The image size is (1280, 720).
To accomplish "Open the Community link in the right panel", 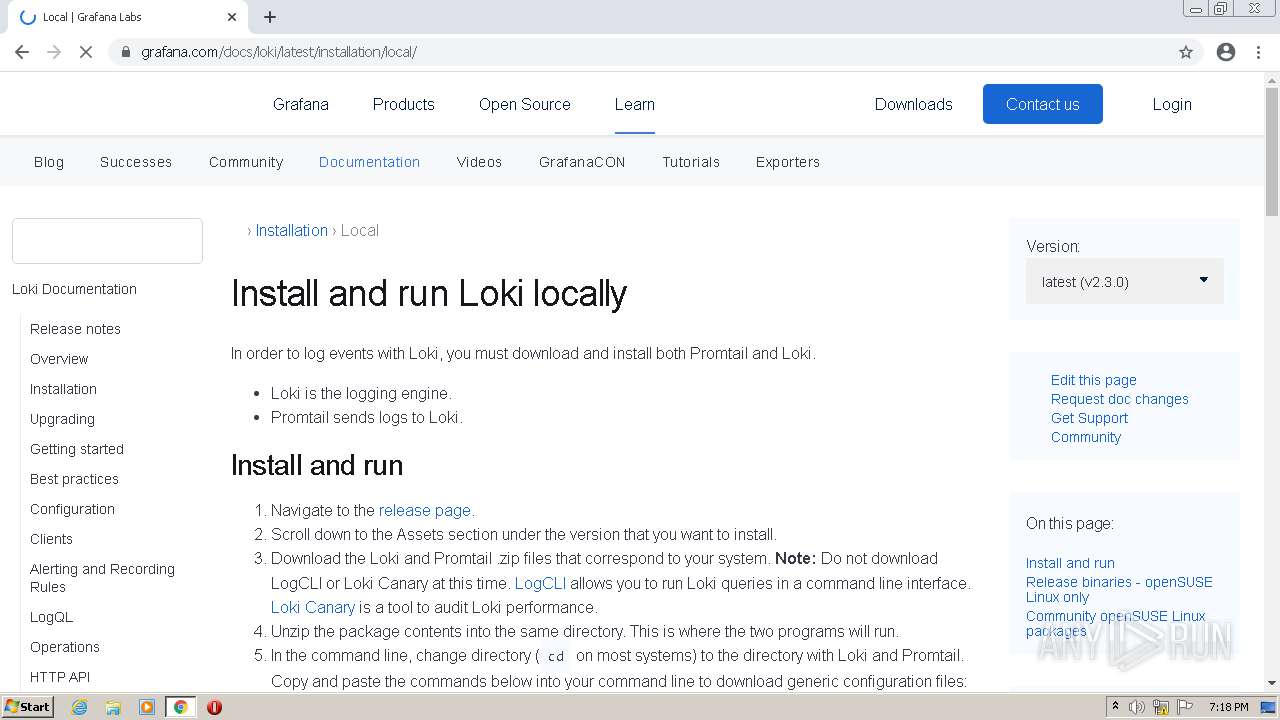I will tap(1086, 437).
